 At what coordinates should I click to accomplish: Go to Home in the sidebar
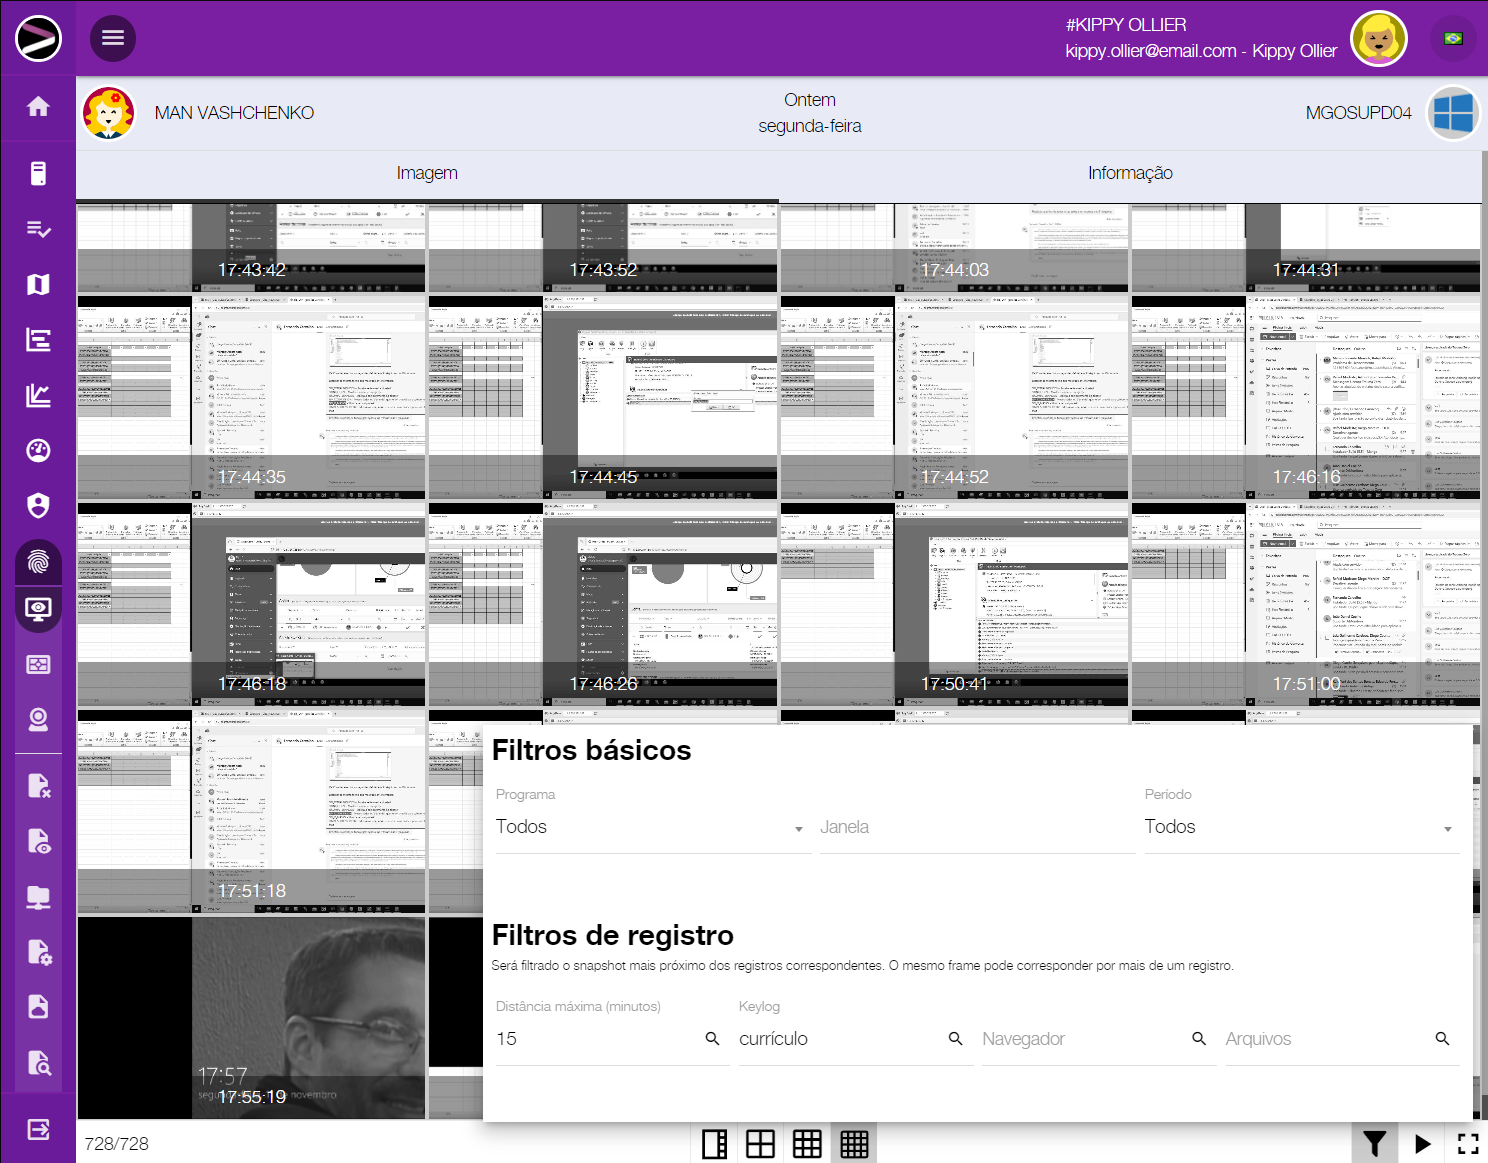pos(38,107)
